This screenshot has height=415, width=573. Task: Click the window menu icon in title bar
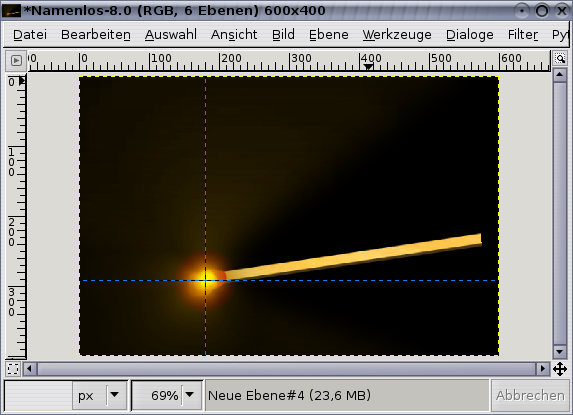point(11,11)
